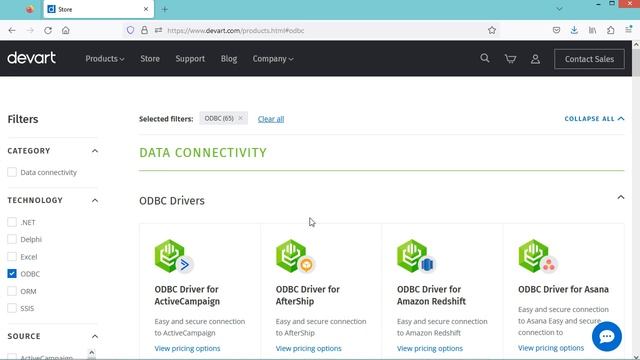Viewport: 640px width, 360px height.
Task: Check the Data connectivity category filter
Action: (12, 172)
